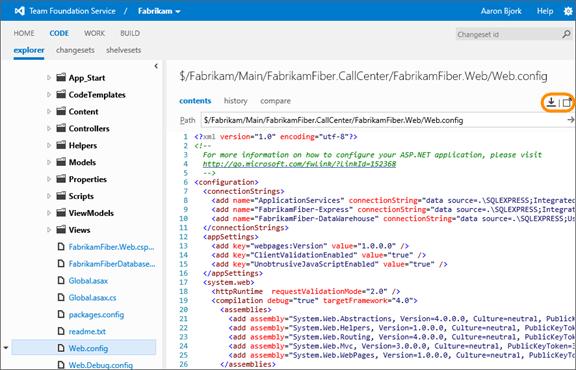The height and width of the screenshot is (370, 576).
Task: Click the Scripts folder icon
Action: coord(61,196)
